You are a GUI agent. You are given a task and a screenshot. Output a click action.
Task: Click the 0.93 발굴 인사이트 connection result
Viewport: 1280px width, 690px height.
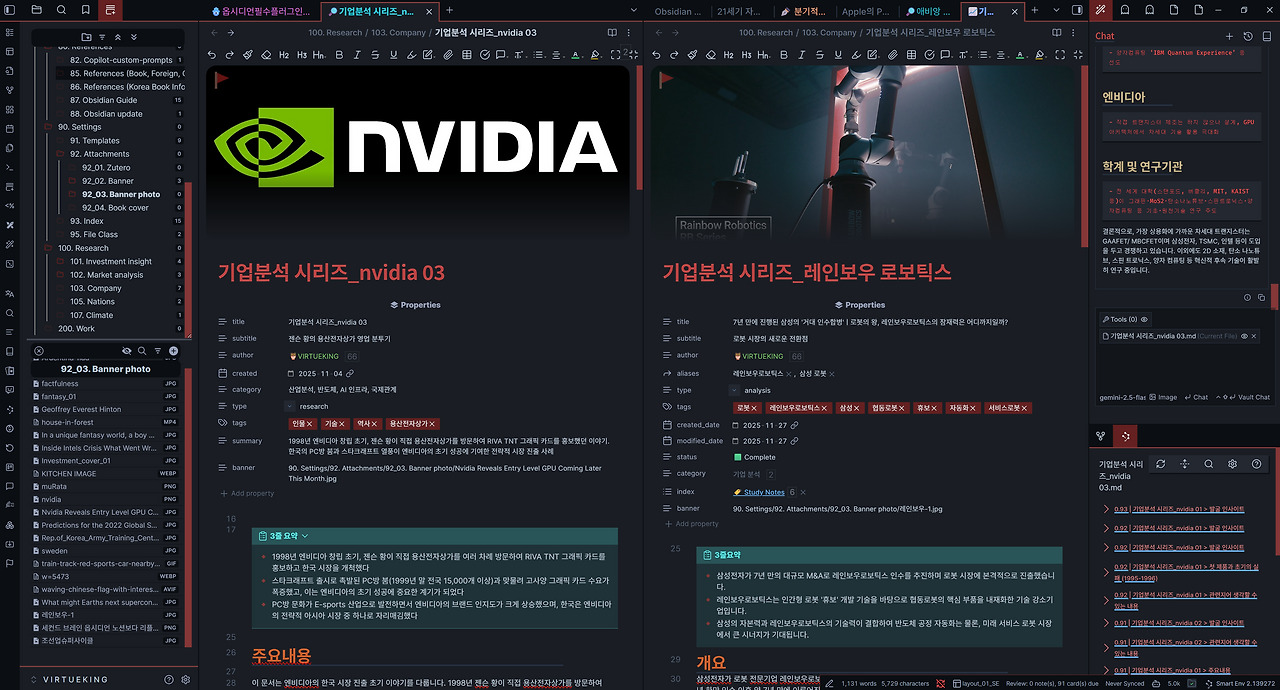(x=1180, y=509)
